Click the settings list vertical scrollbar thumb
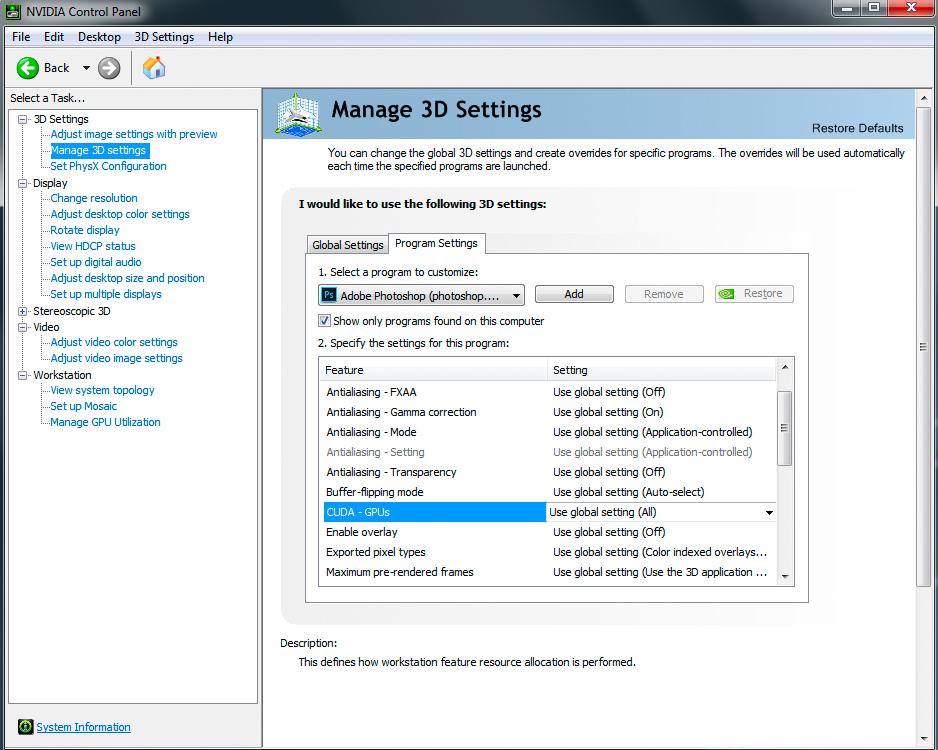The image size is (938, 750). [x=784, y=428]
